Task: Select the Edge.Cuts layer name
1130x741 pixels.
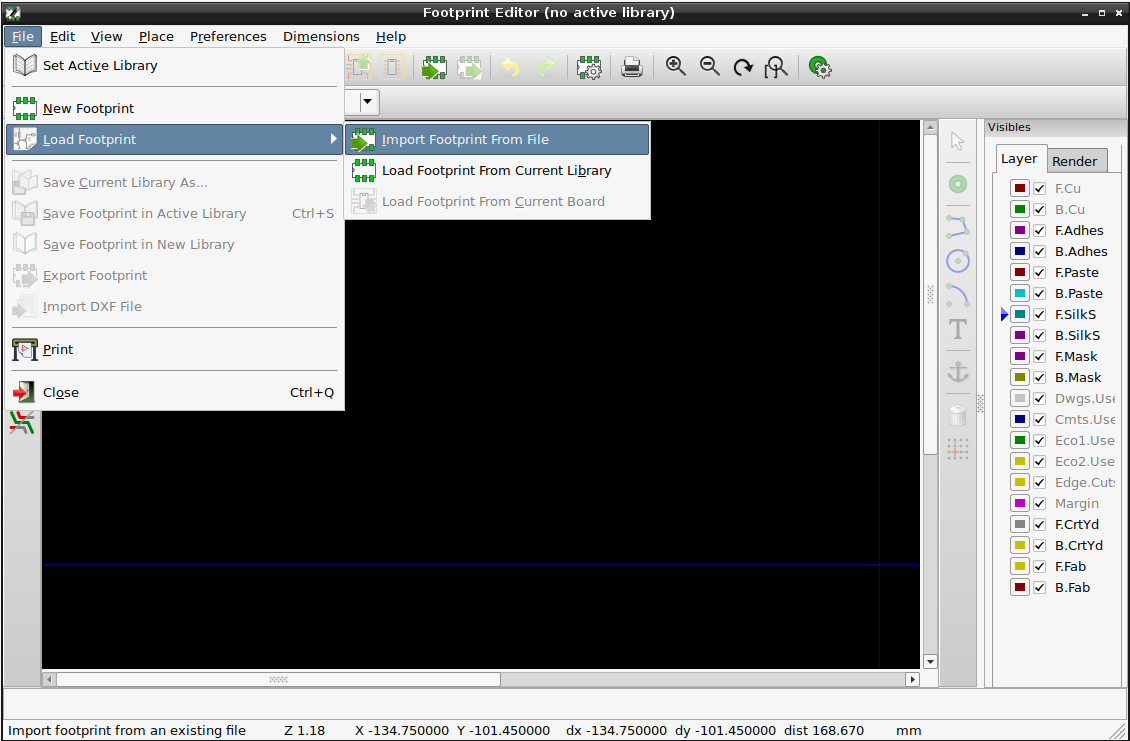Action: tap(1085, 483)
